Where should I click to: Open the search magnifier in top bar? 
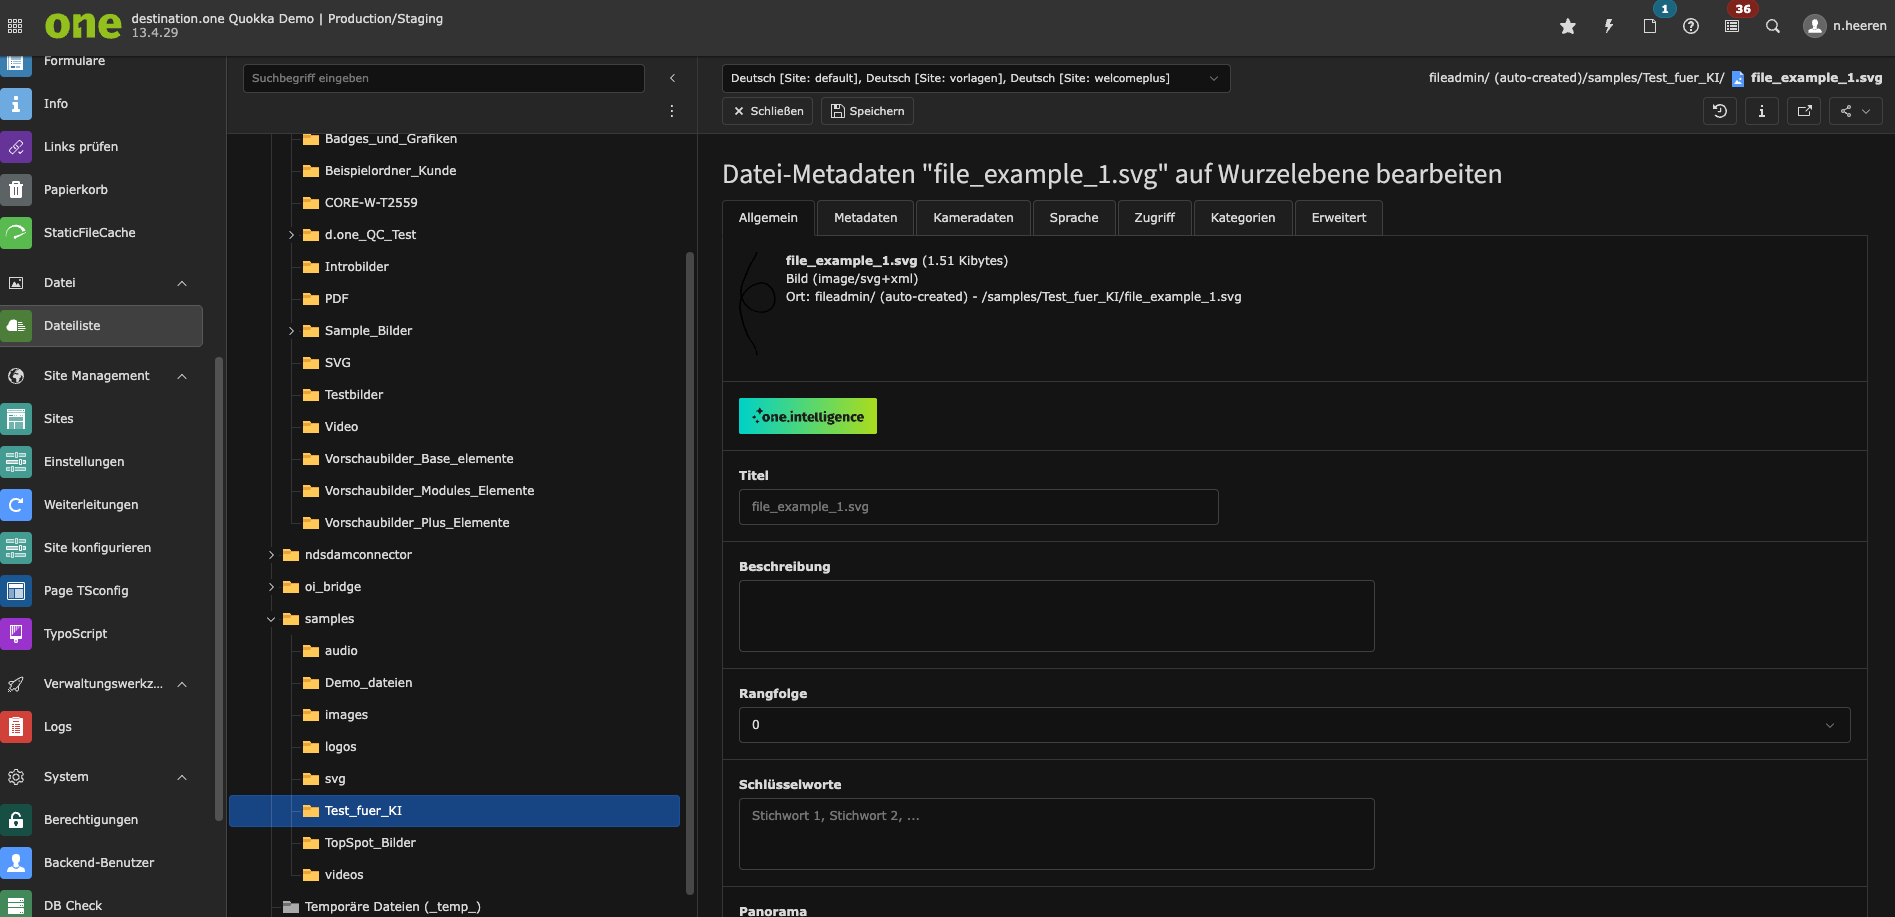(x=1773, y=26)
